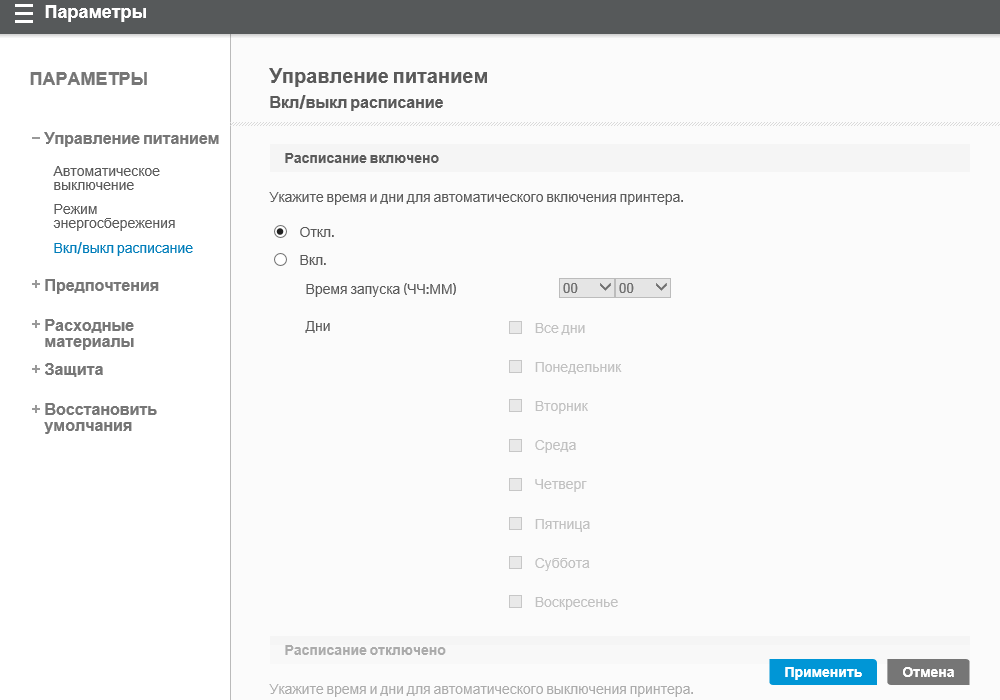The width and height of the screenshot is (1000, 700).
Task: Open Автоматическое выключение settings
Action: click(106, 178)
